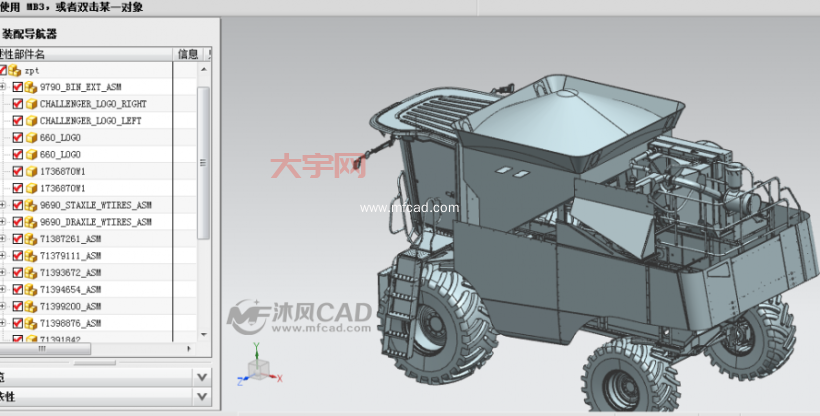Uncheck the 71393672_ASM checkbox
This screenshot has height=416, width=820.
17,273
